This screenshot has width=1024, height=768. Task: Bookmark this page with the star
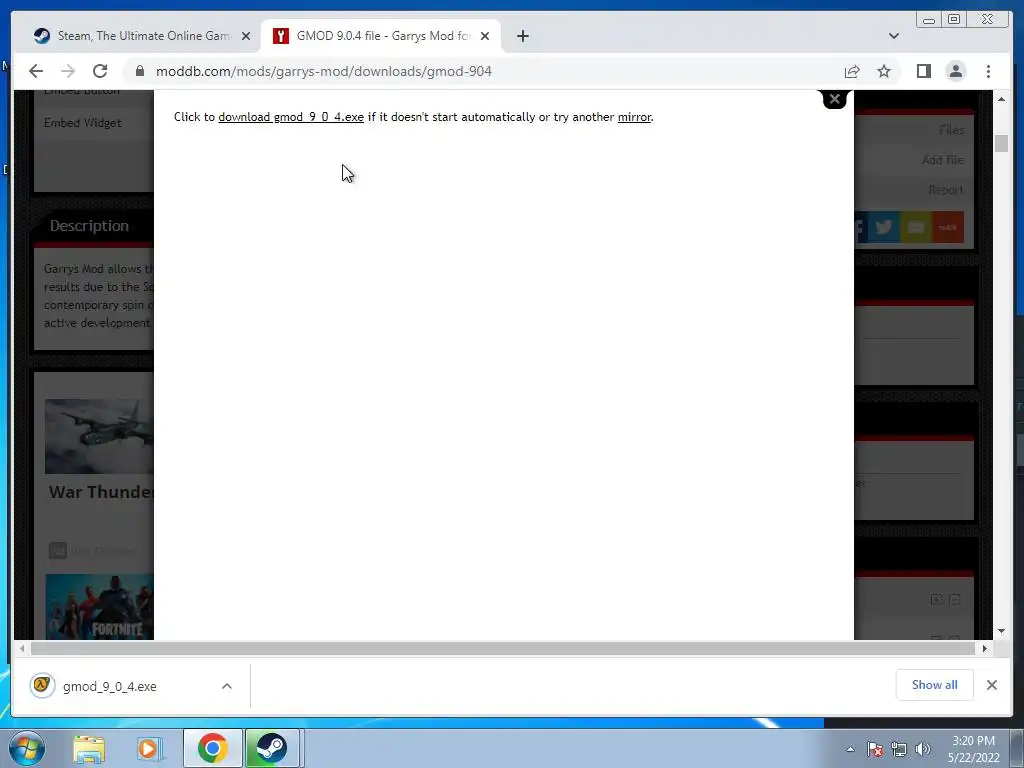[x=884, y=71]
